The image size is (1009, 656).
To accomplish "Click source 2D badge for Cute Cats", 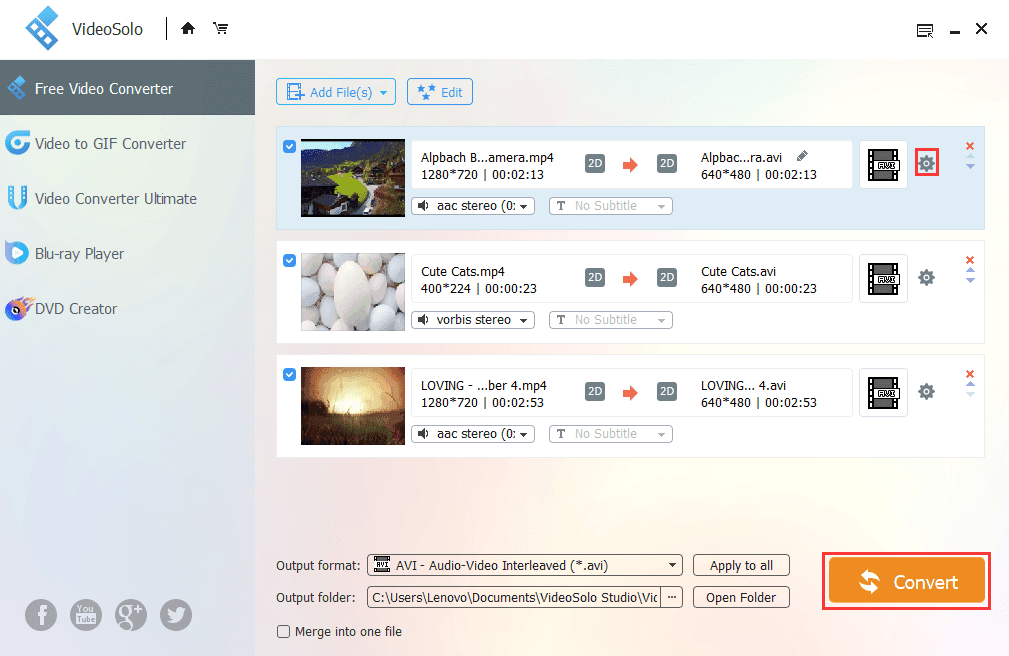I will pyautogui.click(x=595, y=277).
